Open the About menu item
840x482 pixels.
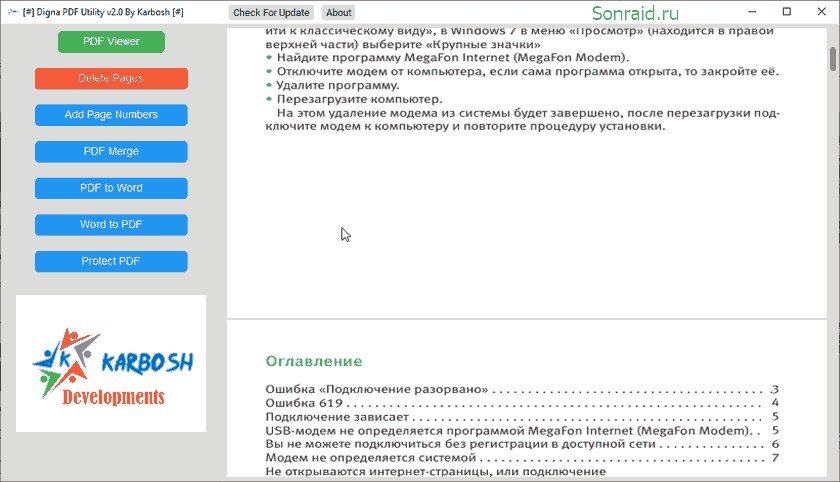coord(339,12)
